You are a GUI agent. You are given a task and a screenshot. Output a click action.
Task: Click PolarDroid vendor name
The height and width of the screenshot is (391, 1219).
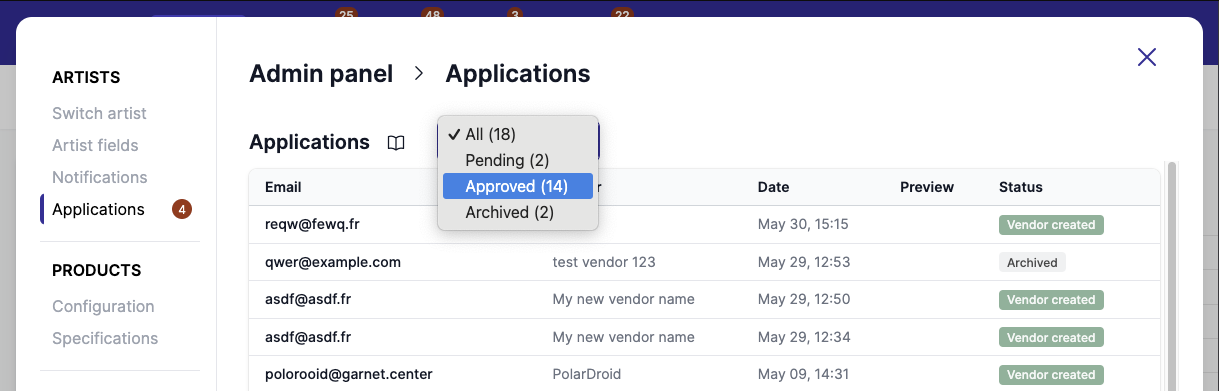[586, 374]
